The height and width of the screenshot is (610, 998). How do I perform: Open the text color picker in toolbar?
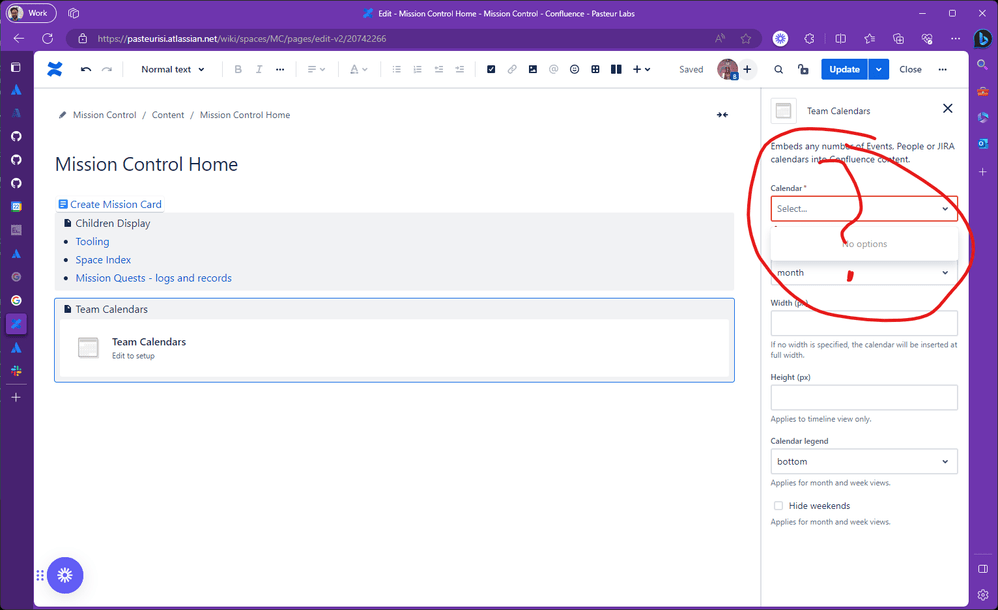tap(358, 69)
